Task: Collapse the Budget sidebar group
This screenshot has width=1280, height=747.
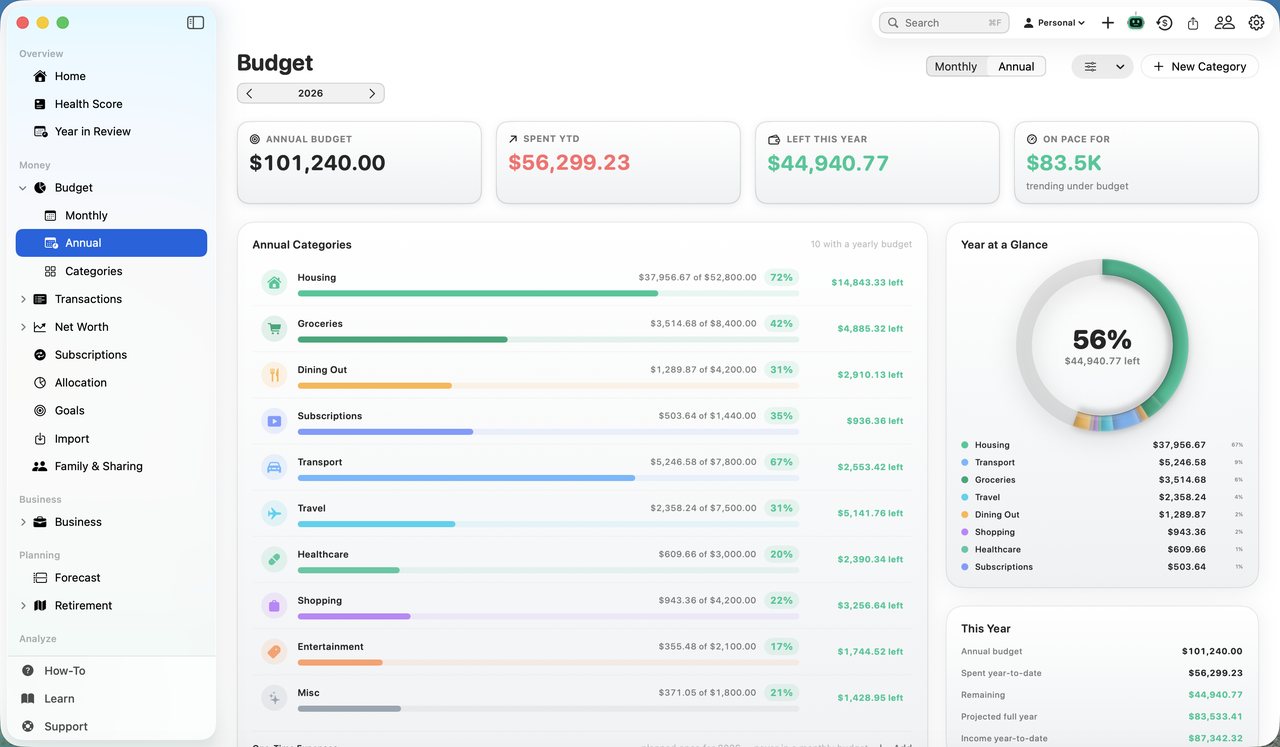Action: tap(23, 187)
